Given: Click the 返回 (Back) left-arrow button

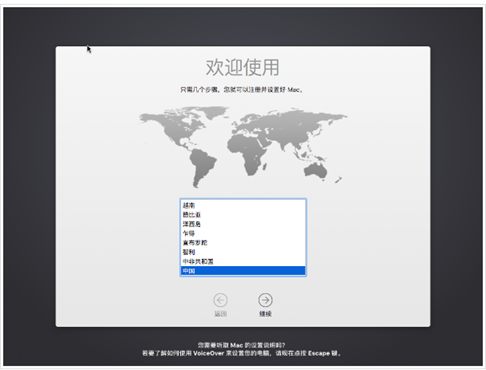Looking at the screenshot, I should [x=220, y=300].
